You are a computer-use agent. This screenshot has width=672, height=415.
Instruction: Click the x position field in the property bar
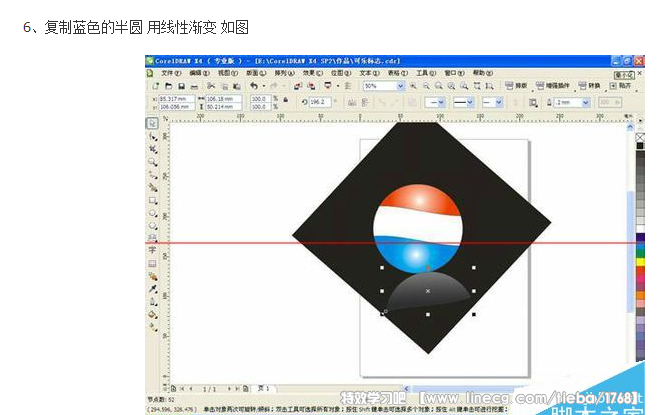coord(176,99)
